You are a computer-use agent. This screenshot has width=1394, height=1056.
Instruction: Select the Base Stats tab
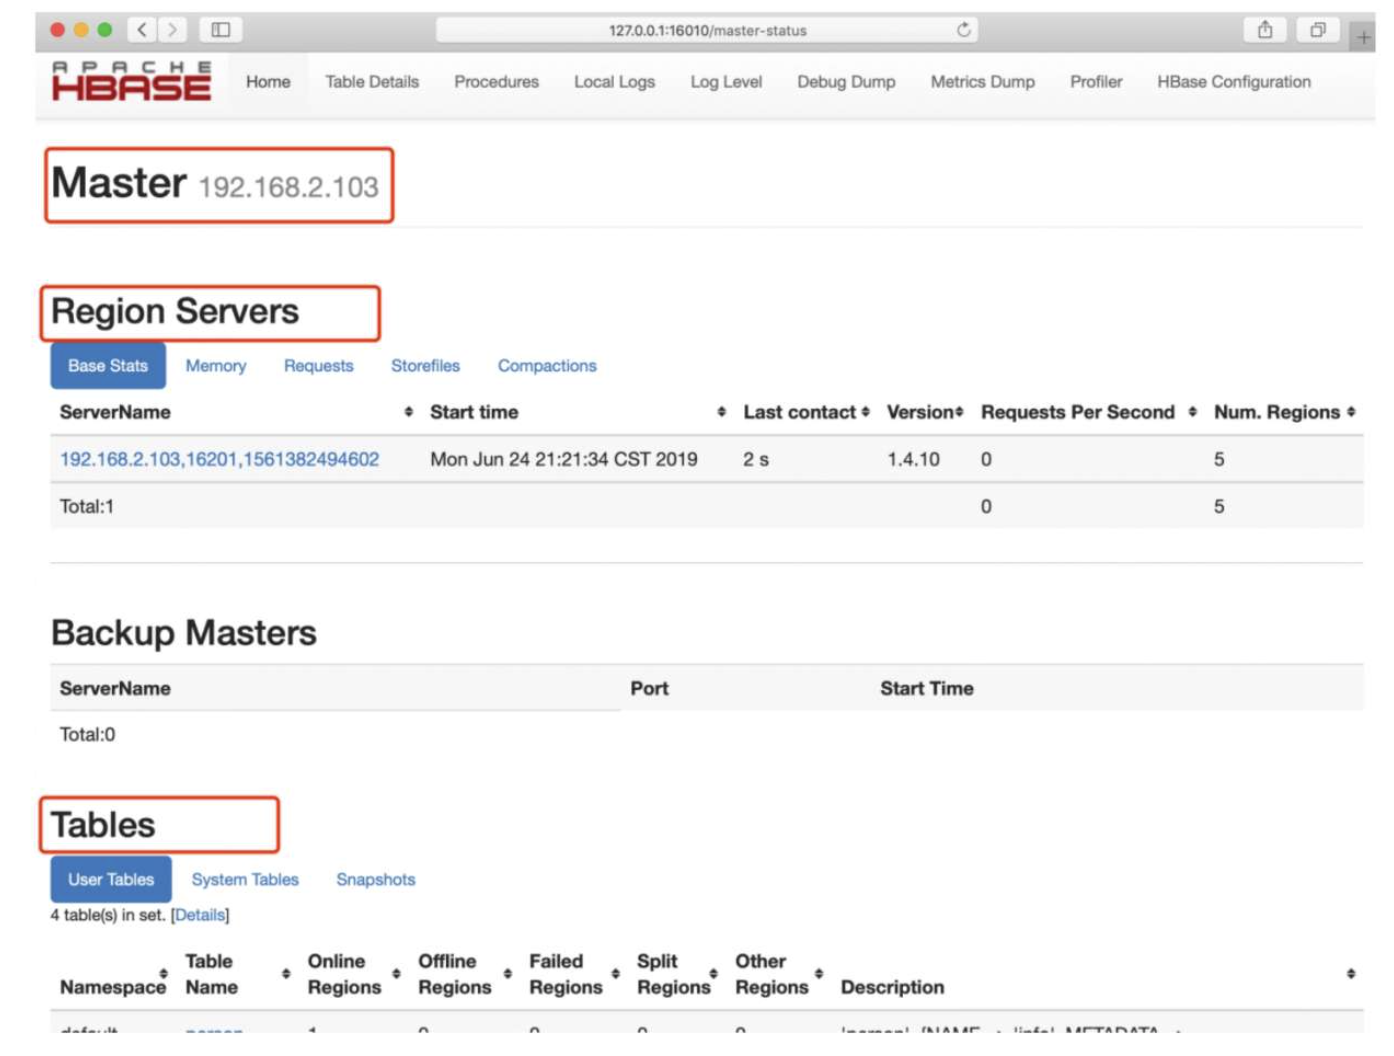point(108,366)
